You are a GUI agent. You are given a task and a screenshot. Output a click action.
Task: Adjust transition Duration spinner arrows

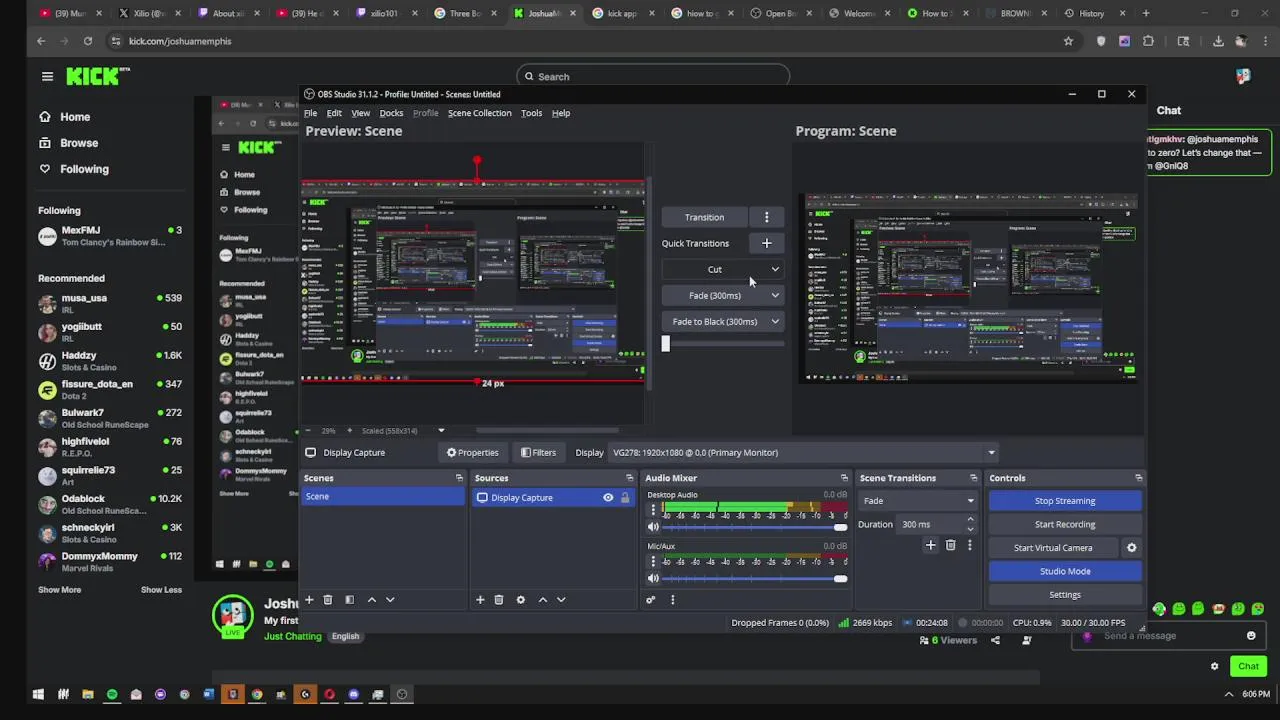(970, 524)
